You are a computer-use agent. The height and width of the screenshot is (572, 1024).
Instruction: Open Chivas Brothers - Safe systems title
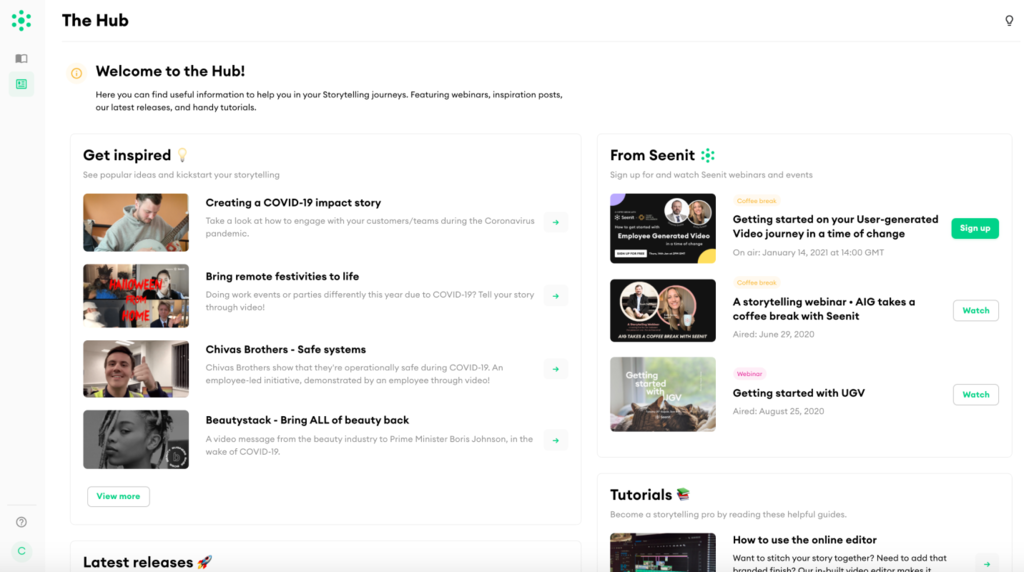point(285,349)
